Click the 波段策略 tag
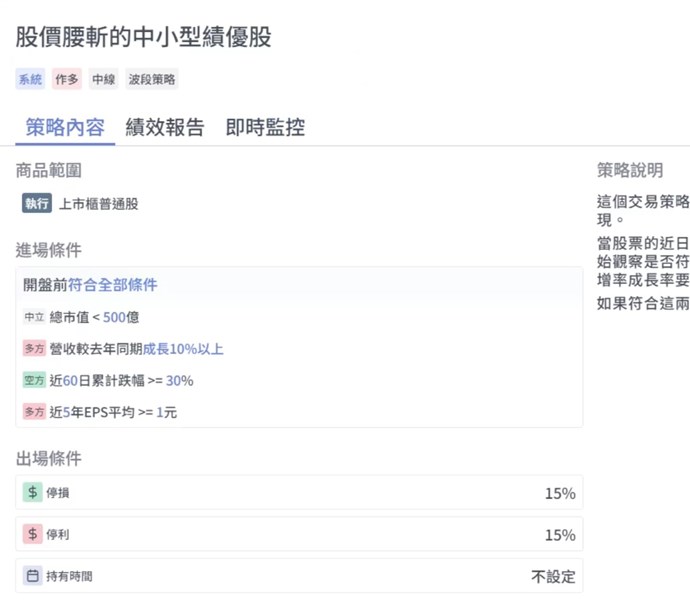 coord(153,80)
